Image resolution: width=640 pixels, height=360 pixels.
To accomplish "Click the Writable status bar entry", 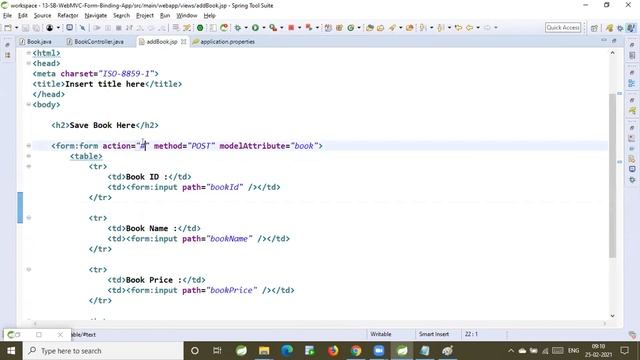I will (380, 334).
